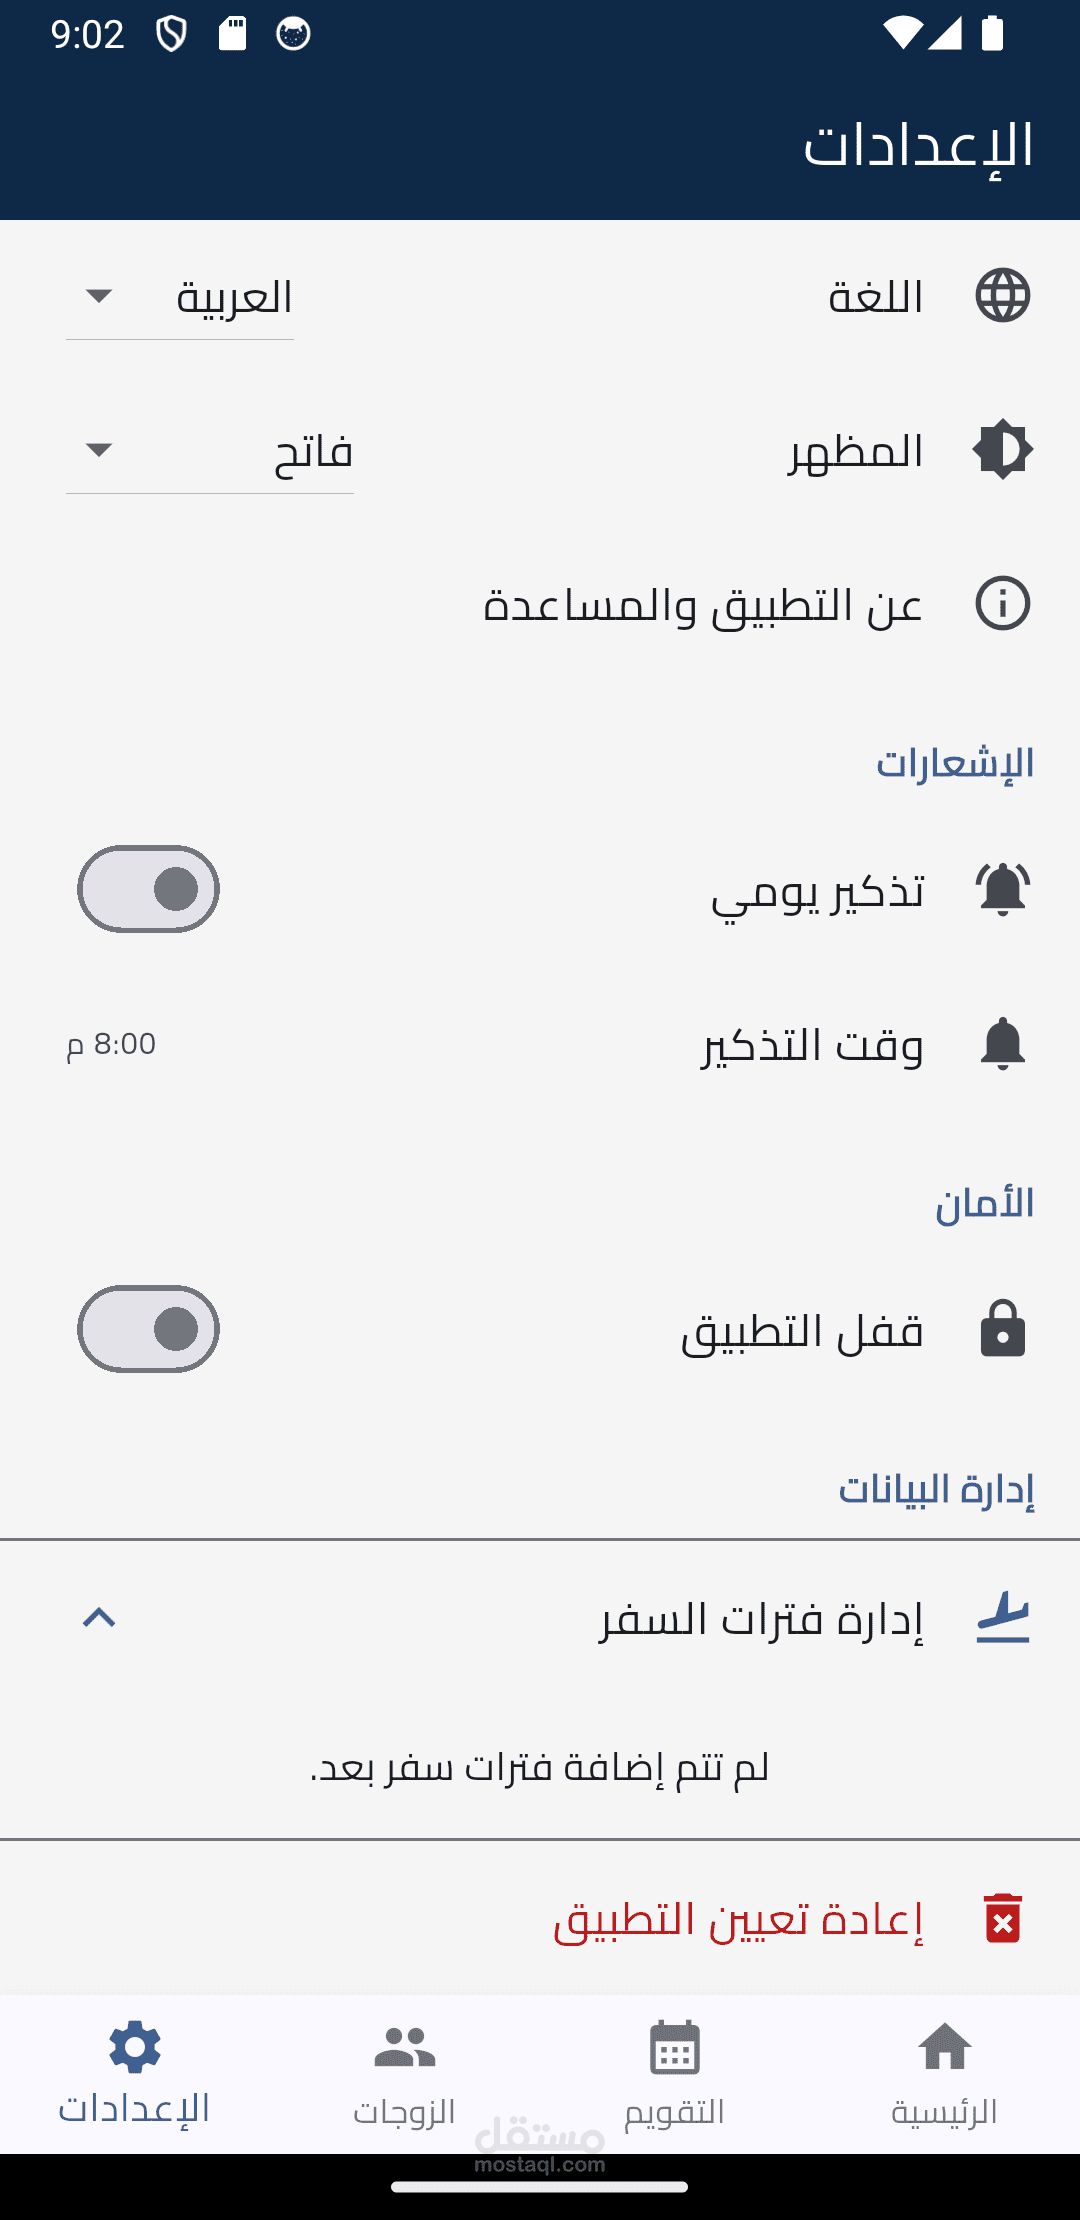This screenshot has width=1080, height=2220.
Task: Open the language dropdown showing العربية
Action: (180, 298)
